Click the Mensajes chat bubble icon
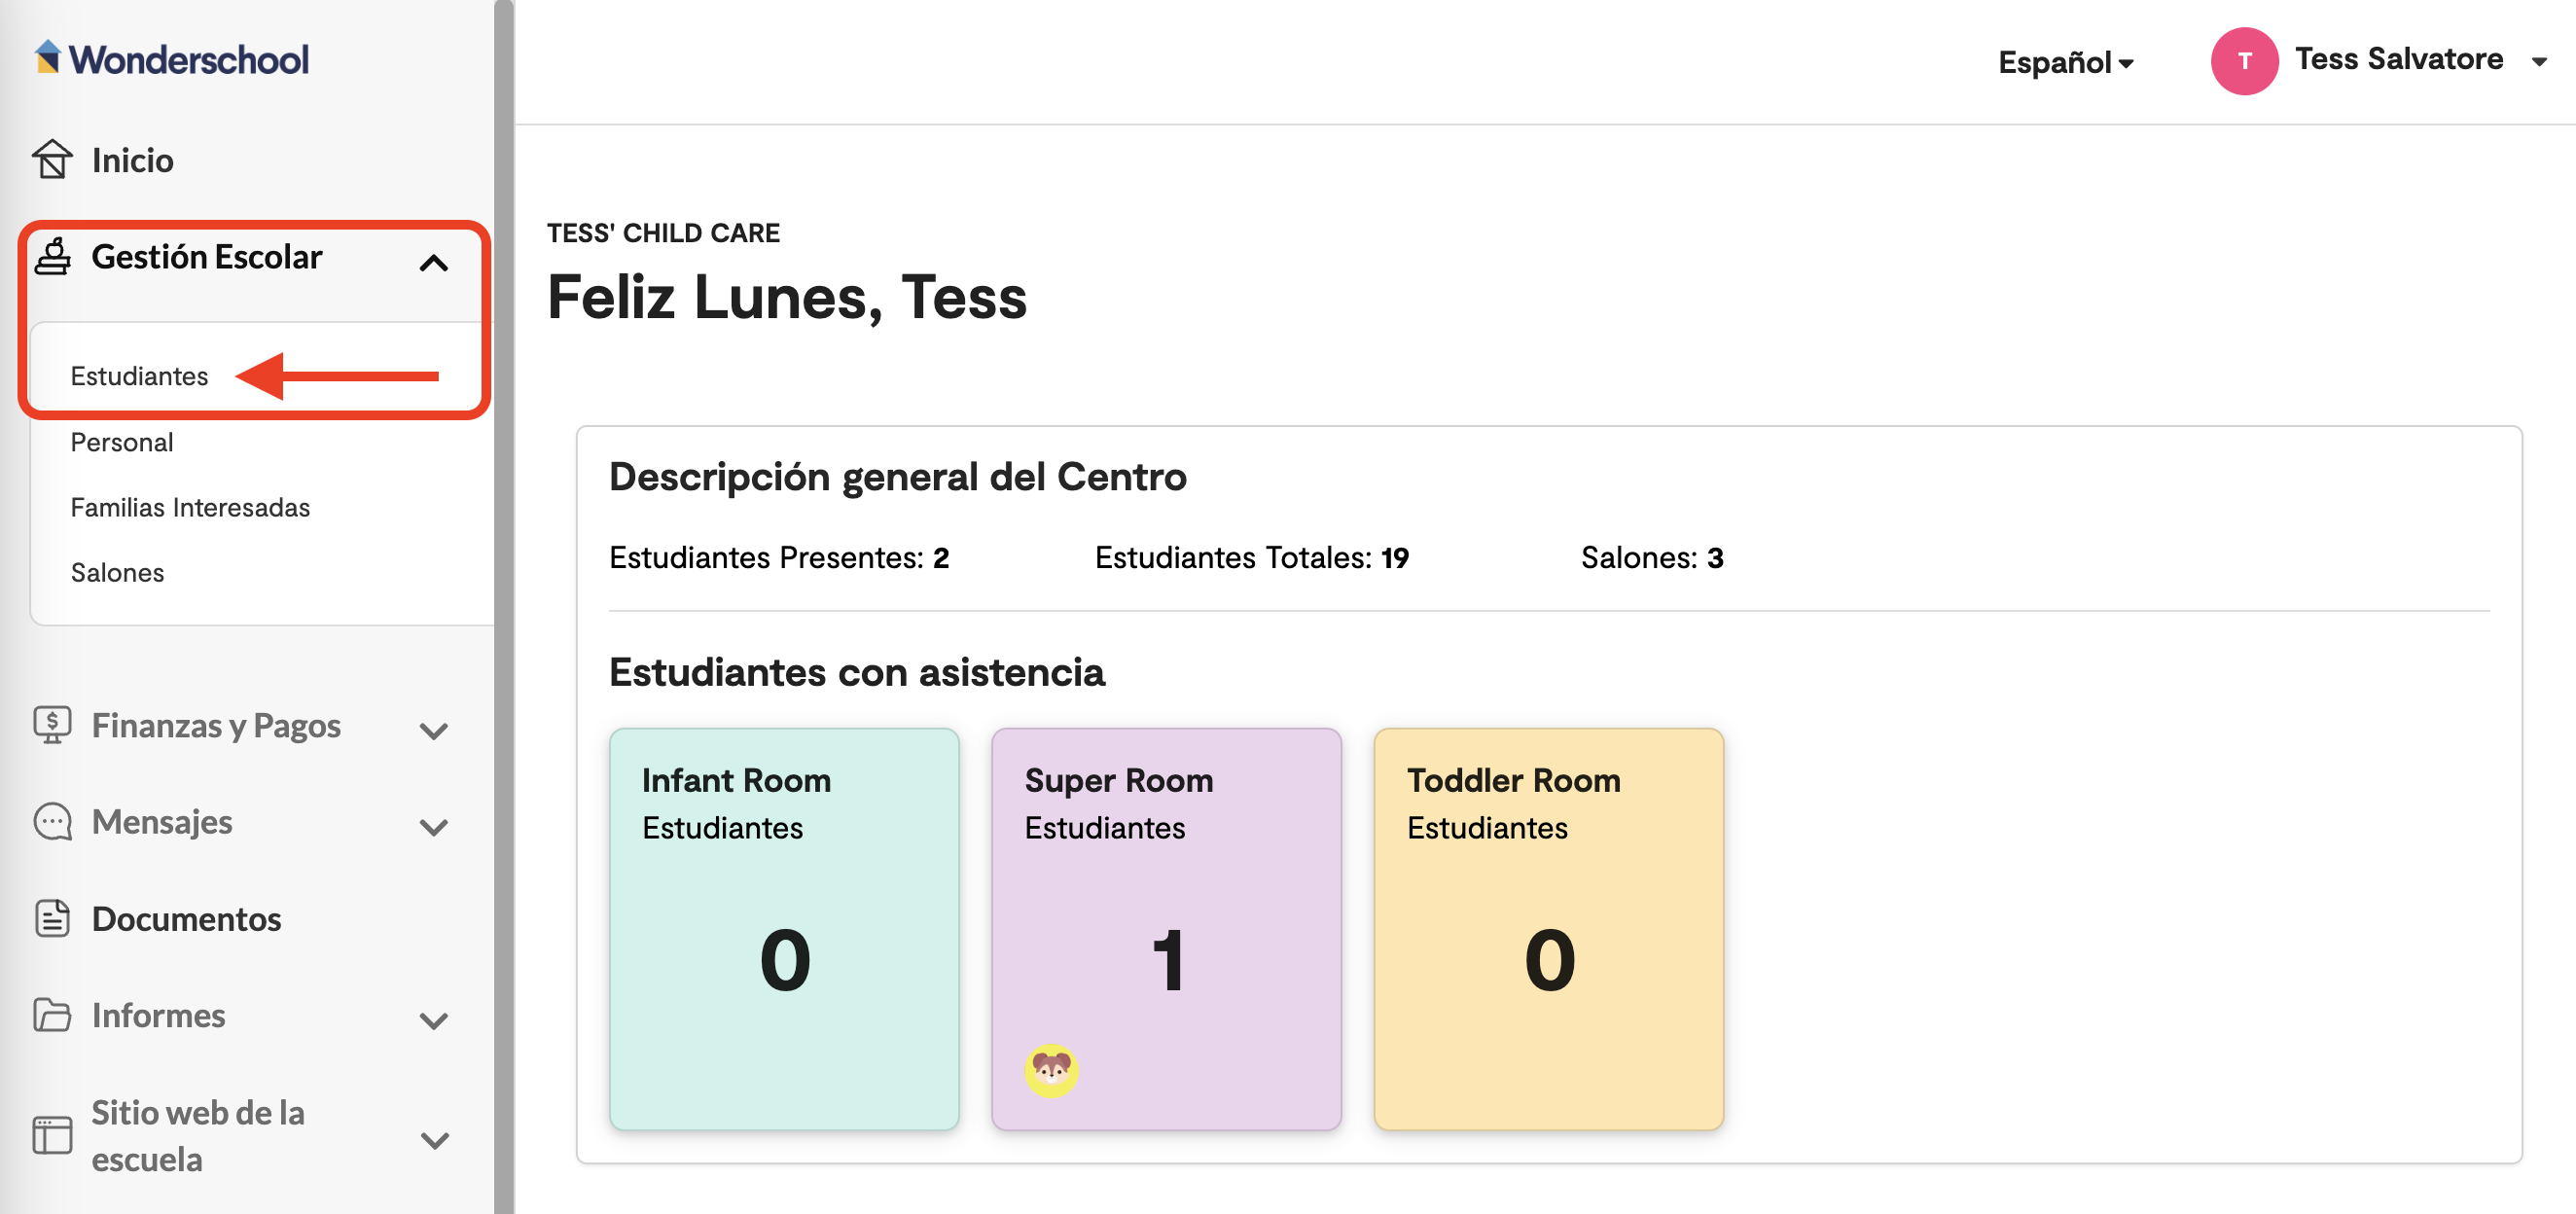The width and height of the screenshot is (2576, 1214). coord(52,821)
